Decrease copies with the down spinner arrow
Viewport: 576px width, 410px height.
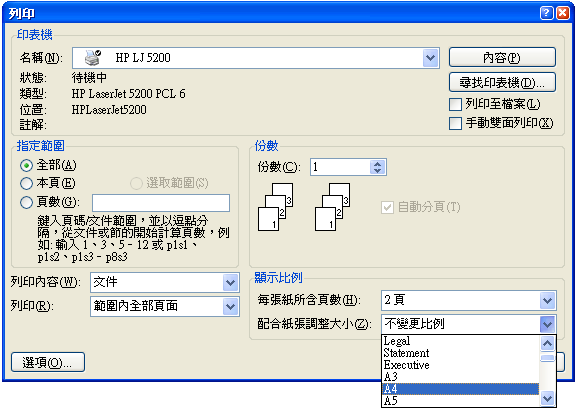tap(377, 171)
